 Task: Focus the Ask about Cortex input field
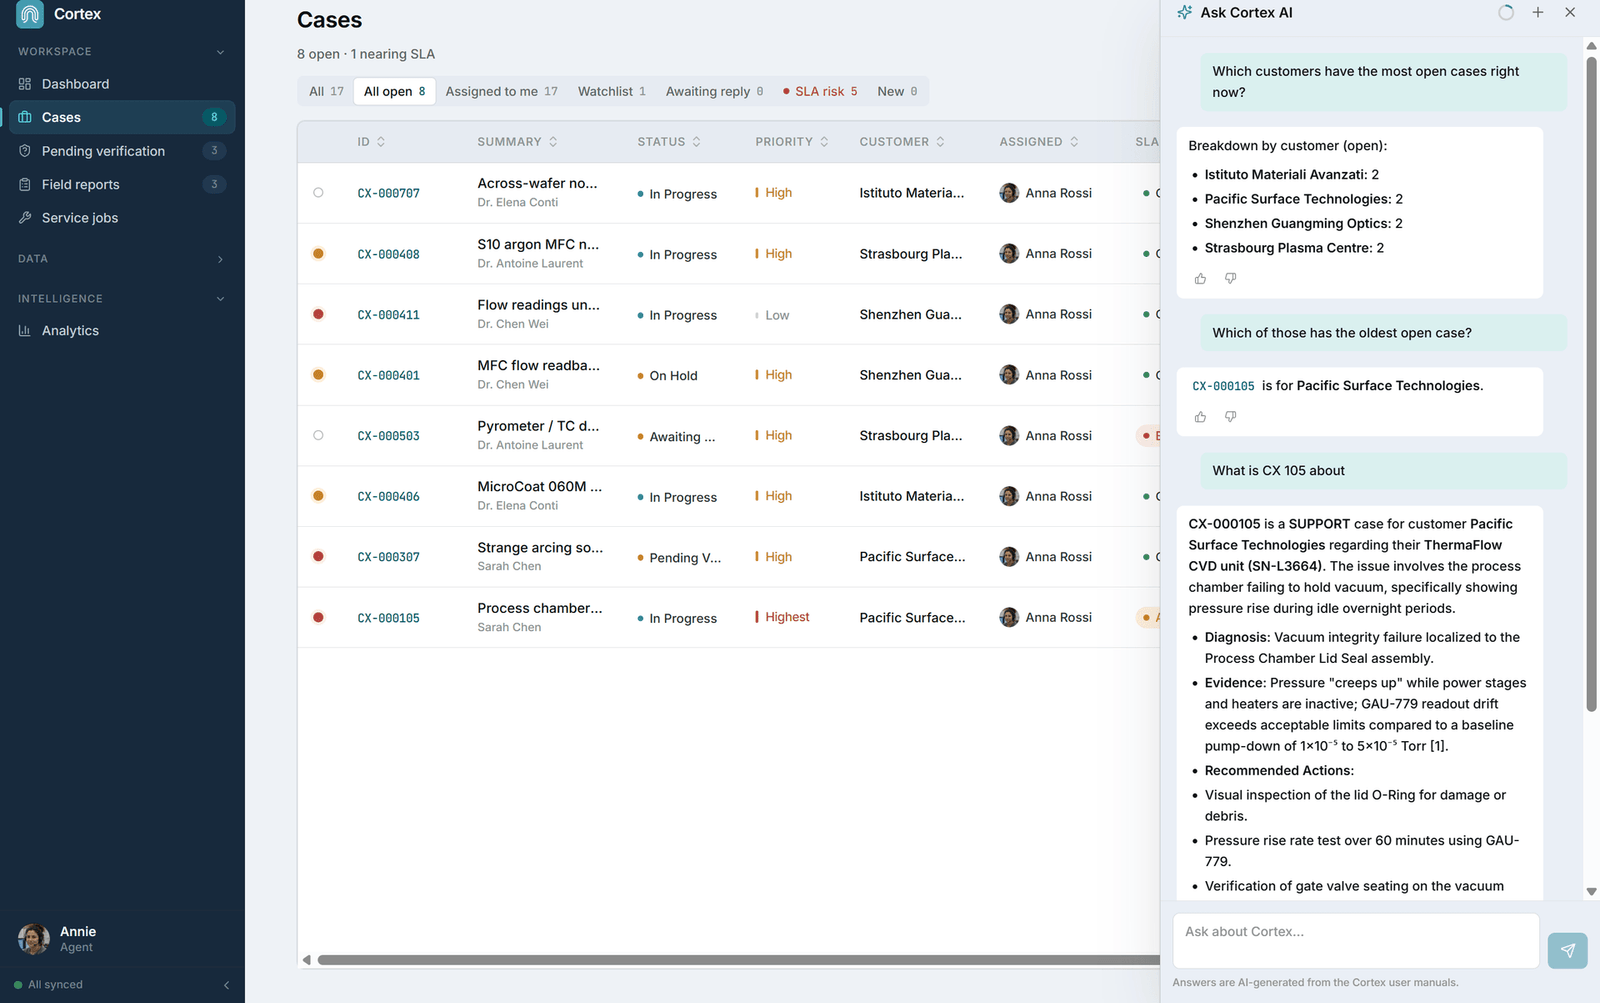coord(1355,940)
